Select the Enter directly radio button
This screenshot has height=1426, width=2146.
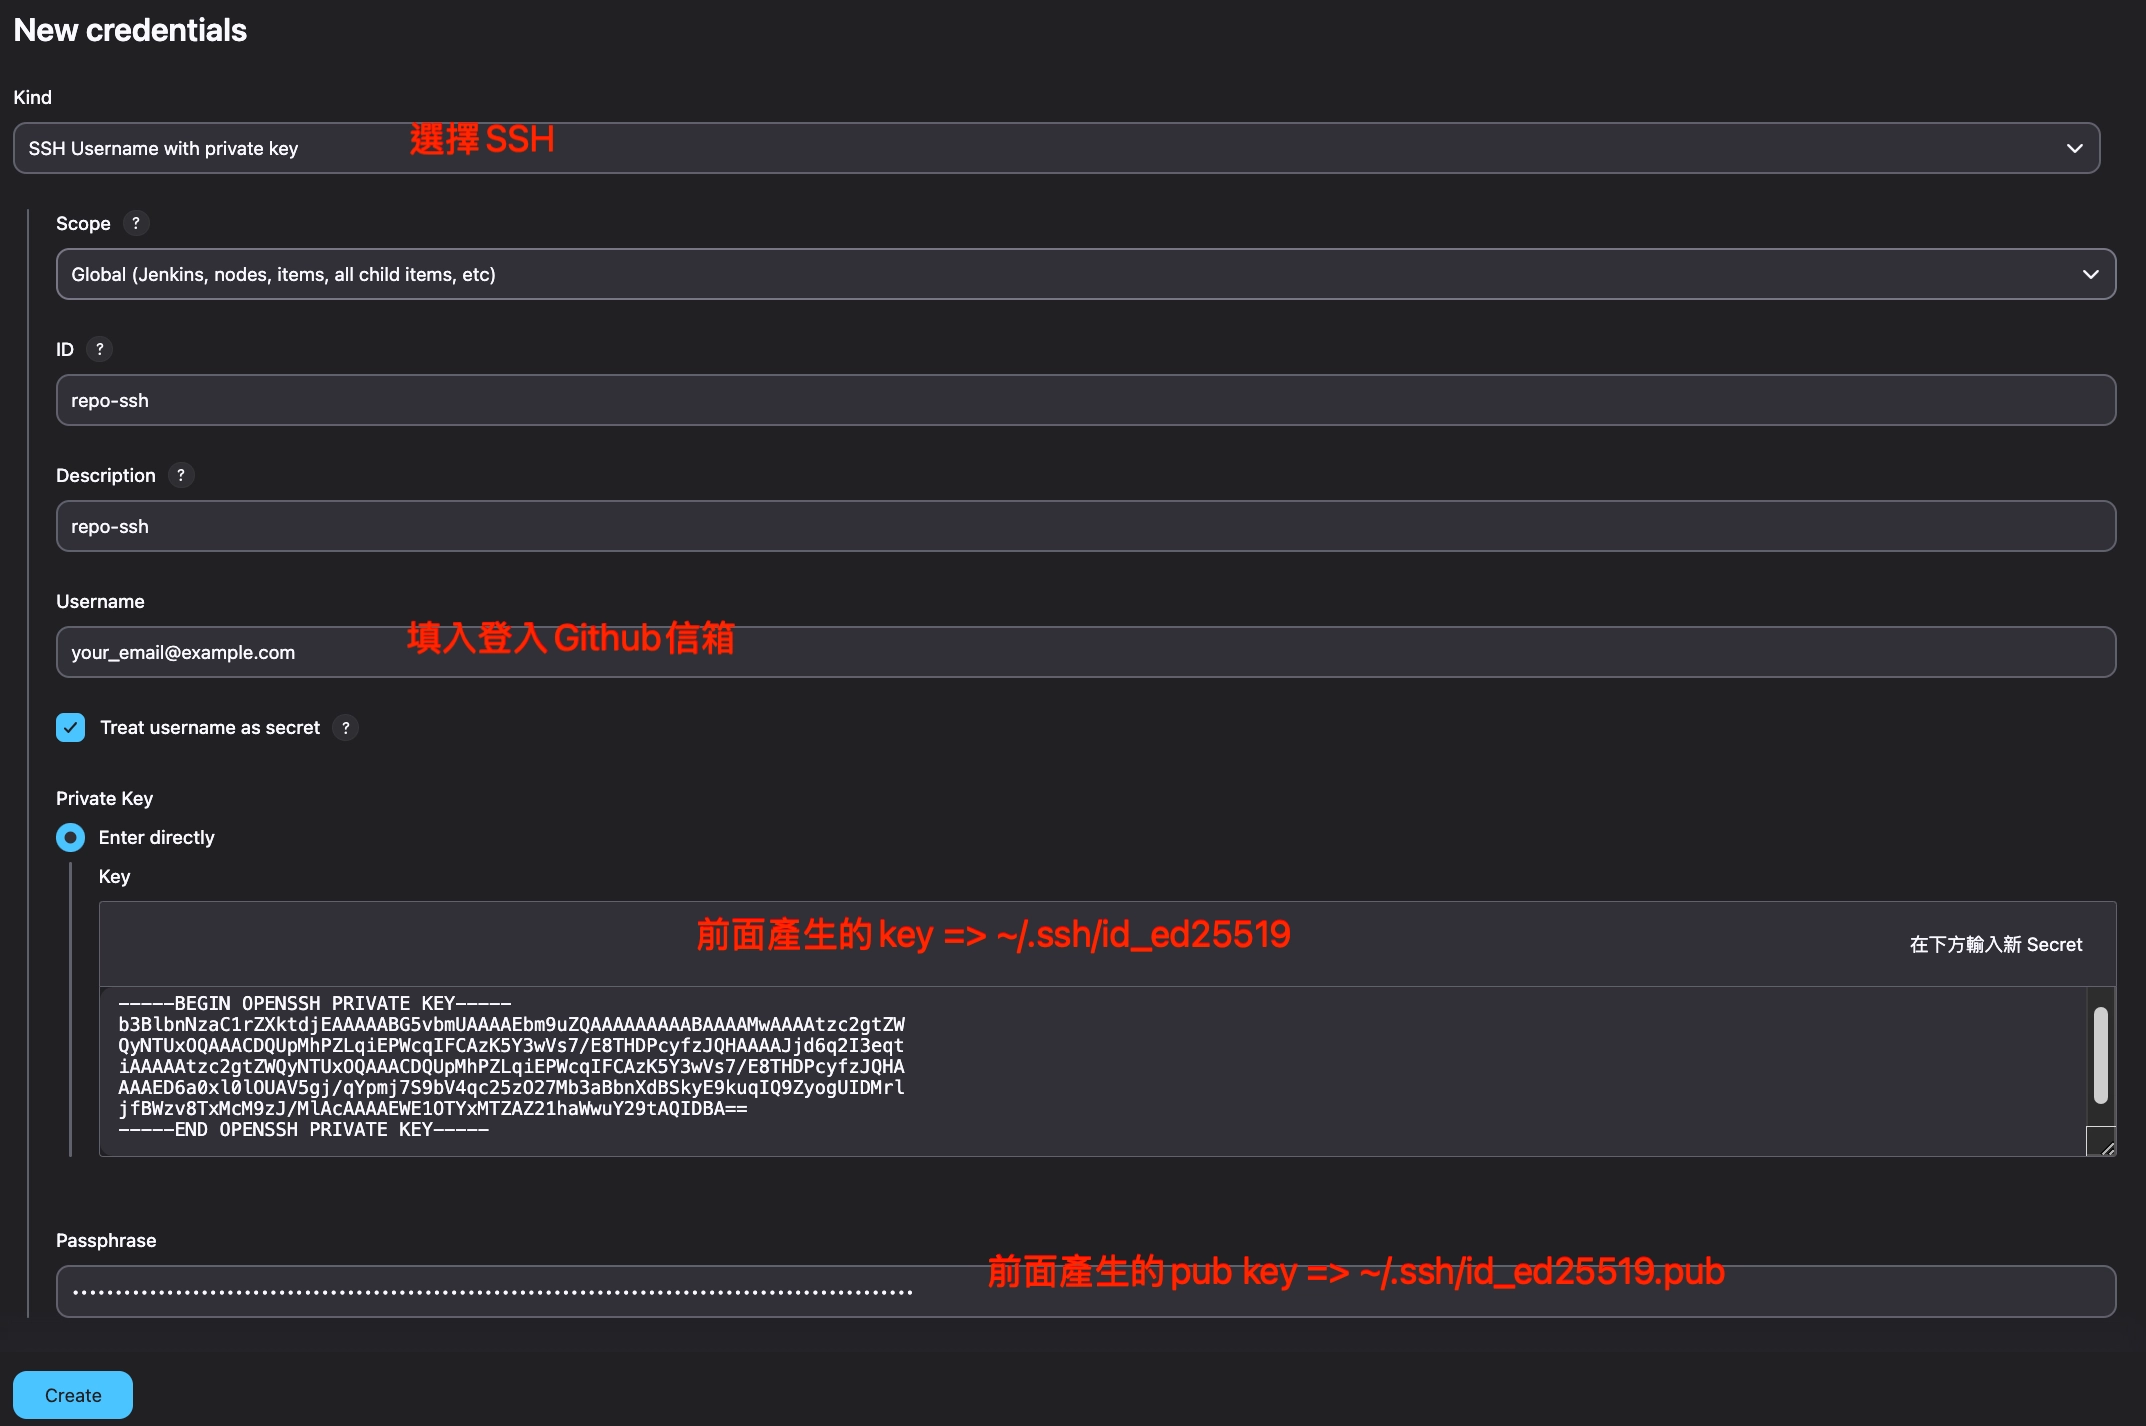70,837
